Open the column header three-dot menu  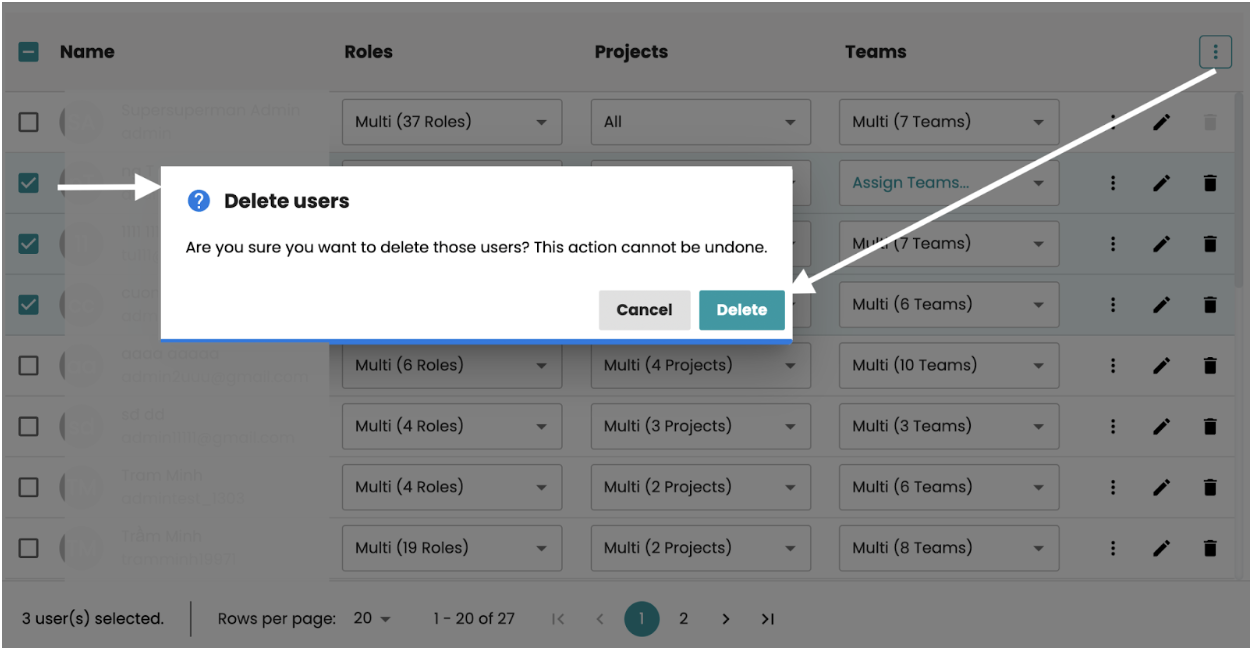click(1215, 52)
